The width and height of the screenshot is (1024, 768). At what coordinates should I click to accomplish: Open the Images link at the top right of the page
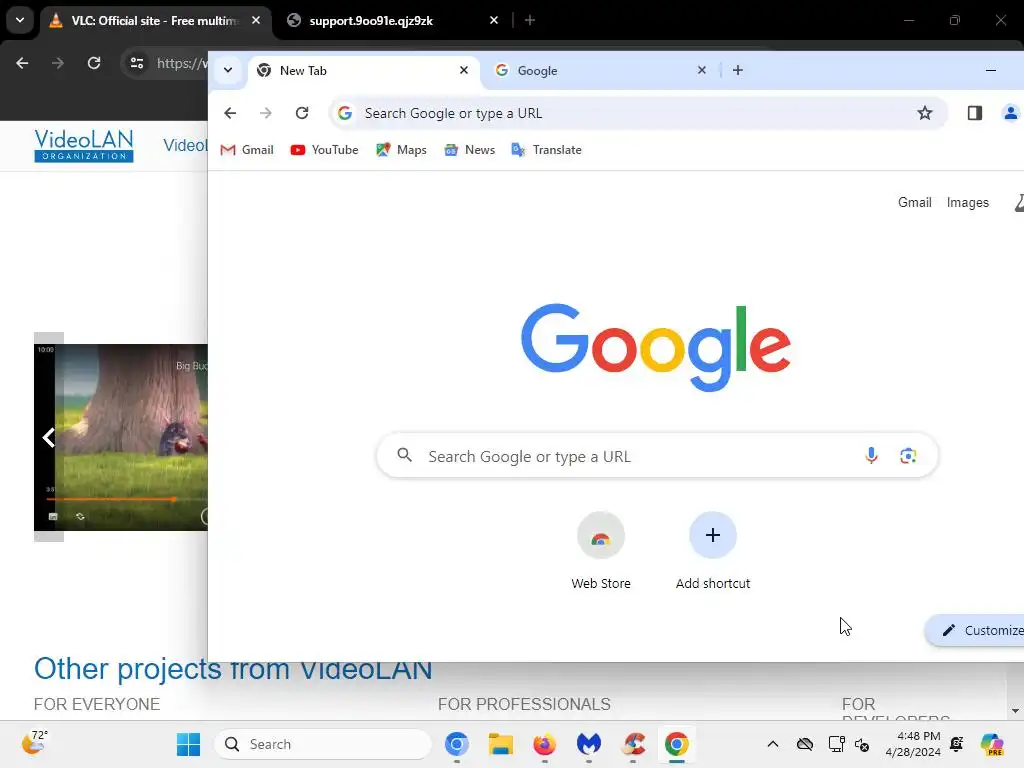tap(967, 202)
